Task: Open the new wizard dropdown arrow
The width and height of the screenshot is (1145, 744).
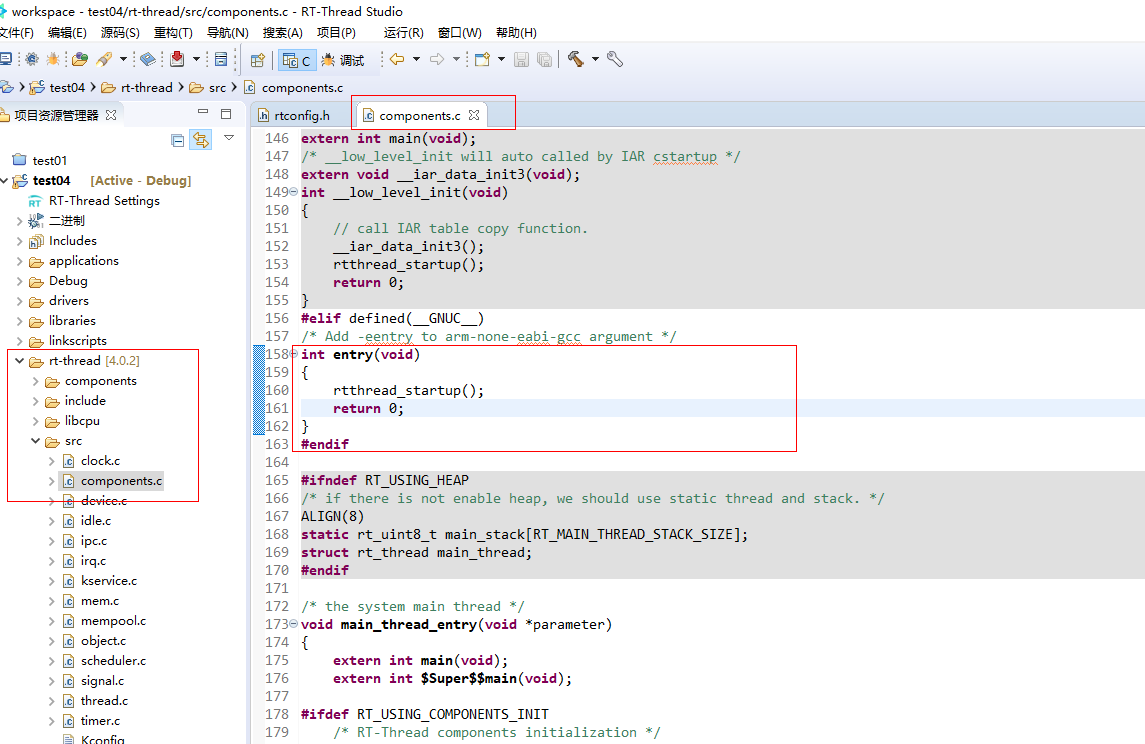Action: coord(501,59)
